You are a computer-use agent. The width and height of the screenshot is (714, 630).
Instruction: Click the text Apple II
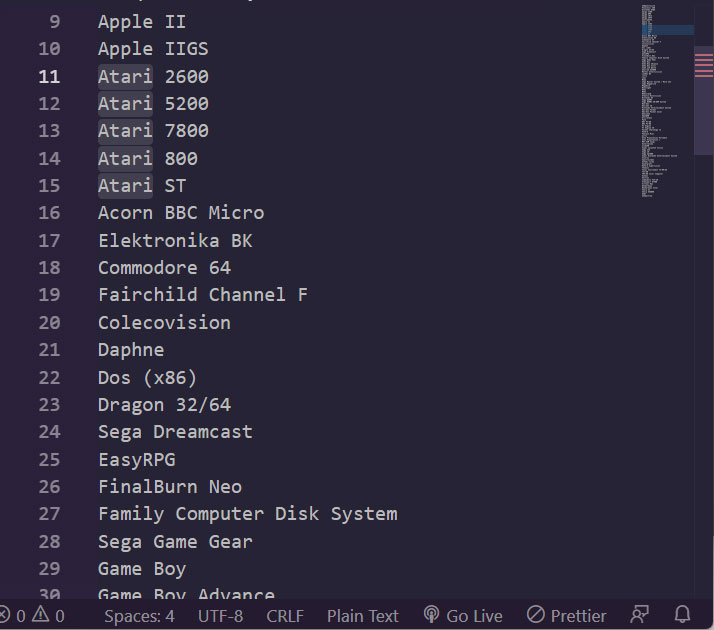point(142,22)
